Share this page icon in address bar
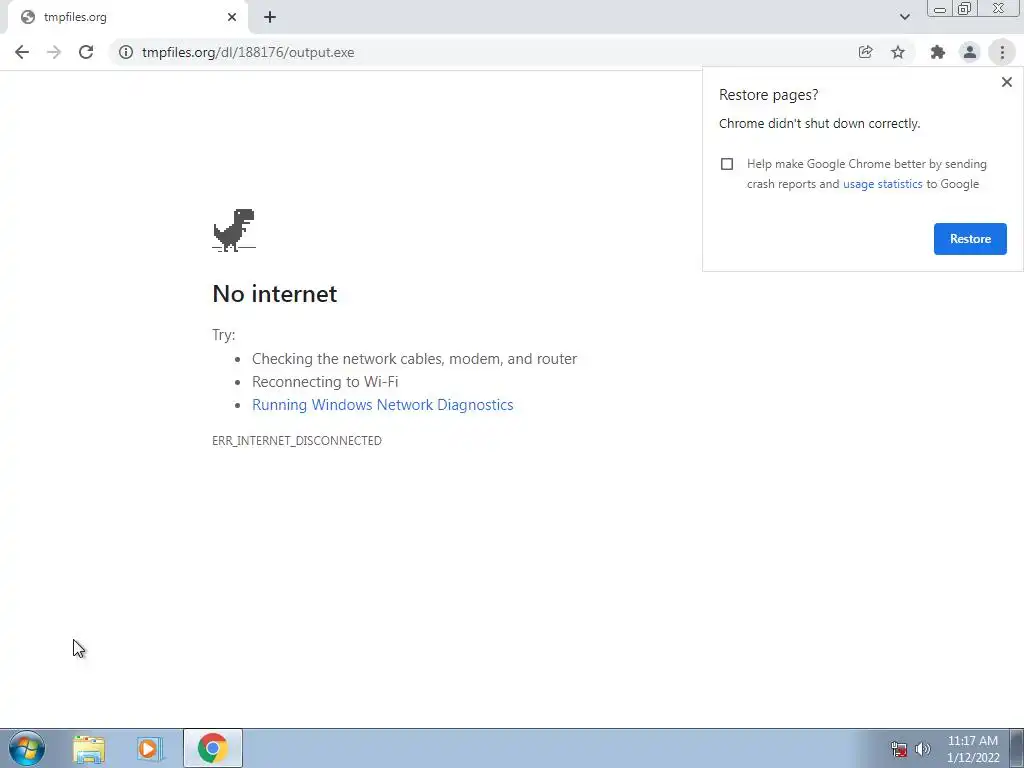The width and height of the screenshot is (1024, 768). 865,52
